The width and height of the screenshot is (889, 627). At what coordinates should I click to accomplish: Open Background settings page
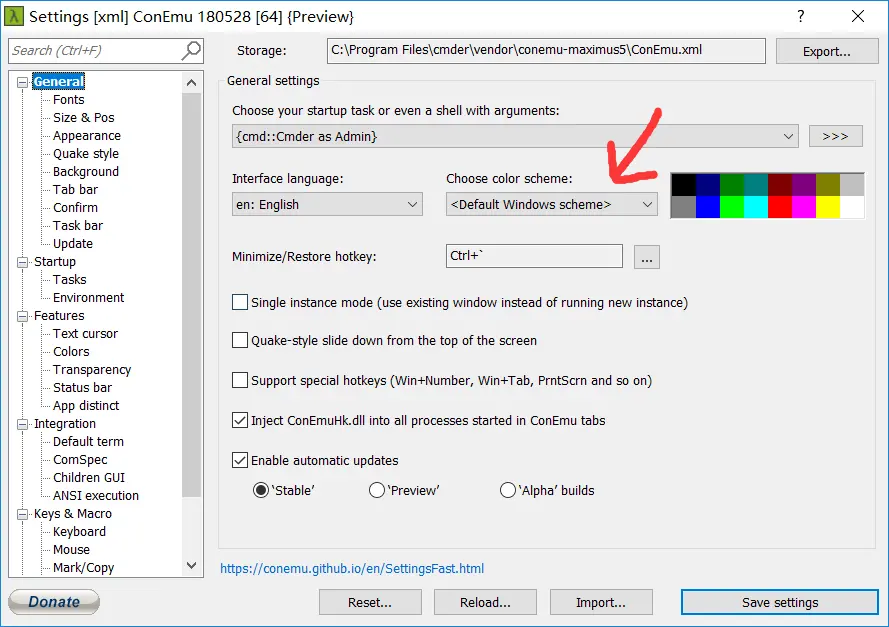pyautogui.click(x=86, y=171)
